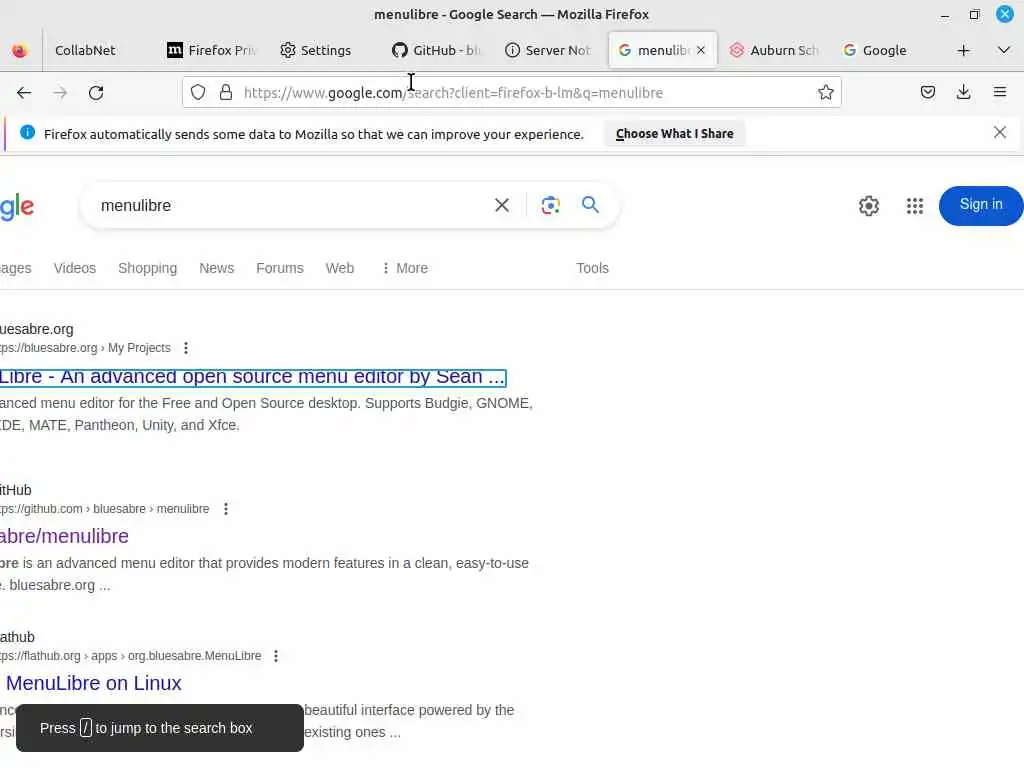Open a new tab with plus

click(963, 50)
